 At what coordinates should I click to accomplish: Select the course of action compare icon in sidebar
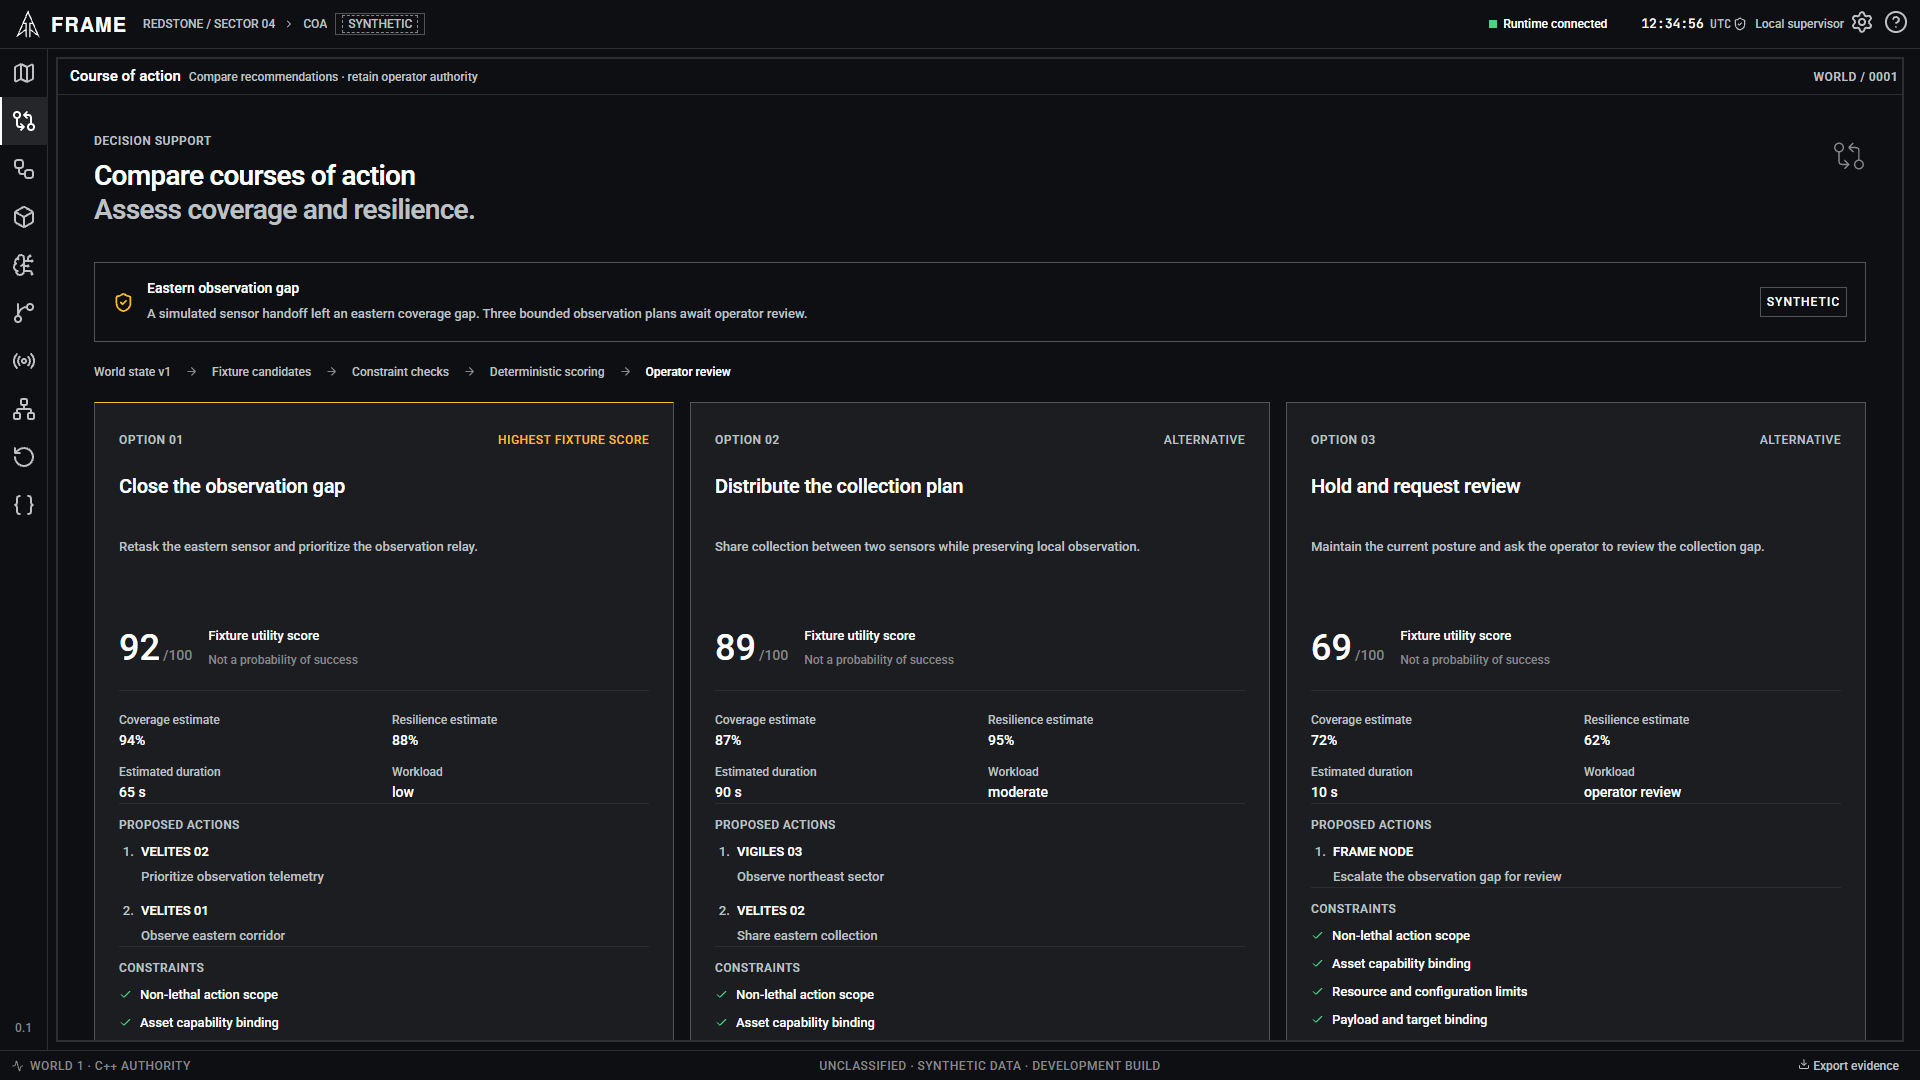(x=24, y=121)
